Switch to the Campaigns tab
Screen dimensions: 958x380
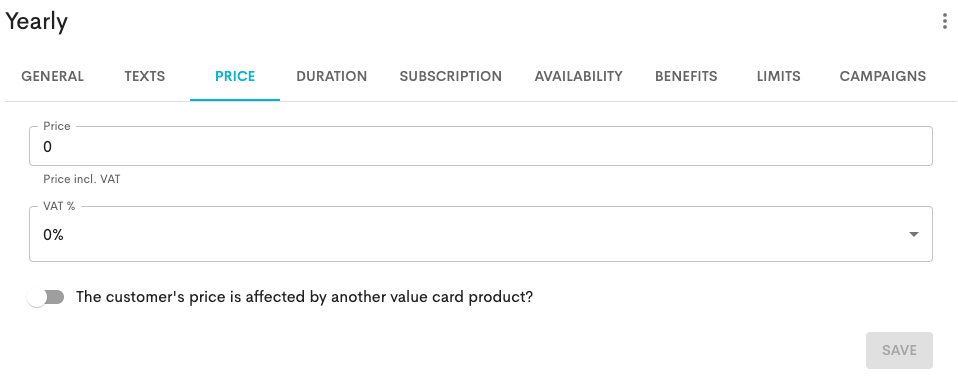click(883, 76)
